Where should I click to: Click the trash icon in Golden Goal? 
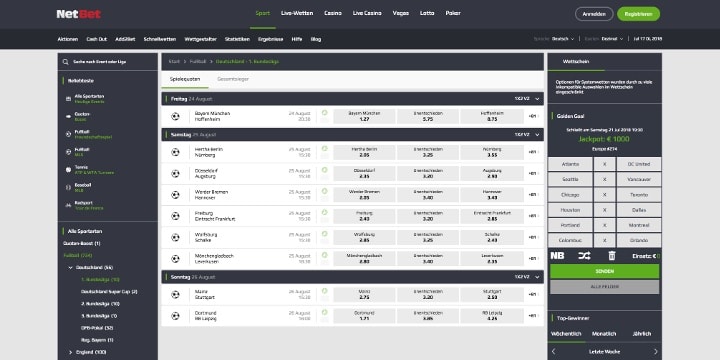[x=612, y=256]
